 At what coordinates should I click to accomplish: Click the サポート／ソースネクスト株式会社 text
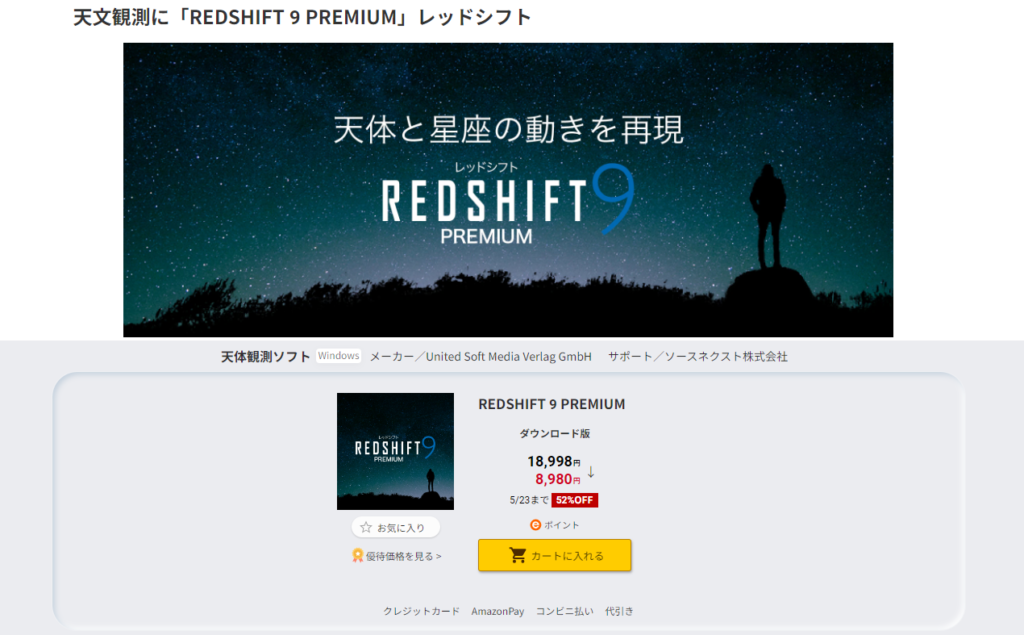(x=697, y=357)
